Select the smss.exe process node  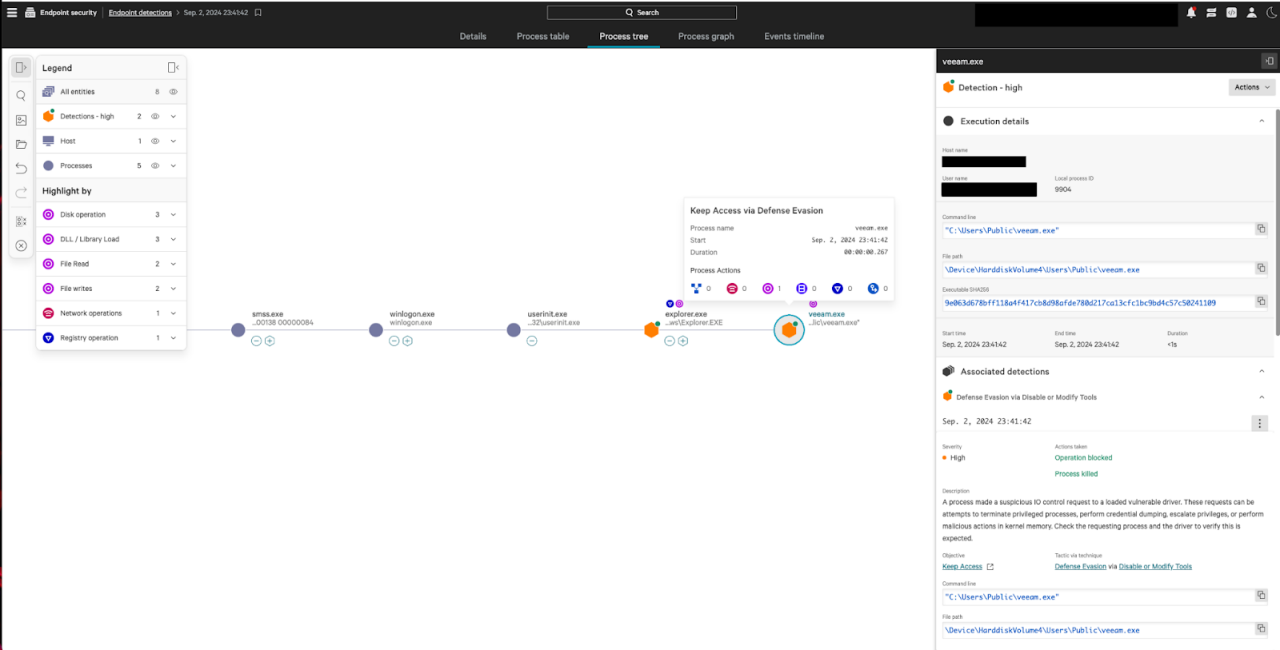(238, 330)
